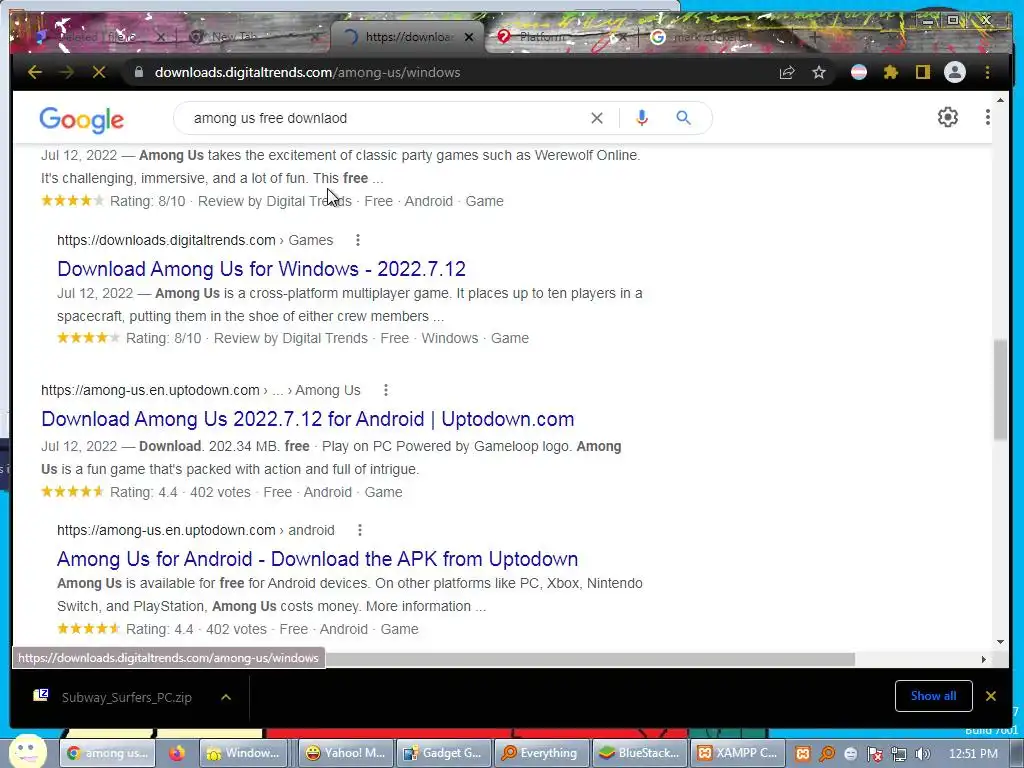Clear the search box with the X

pos(597,118)
